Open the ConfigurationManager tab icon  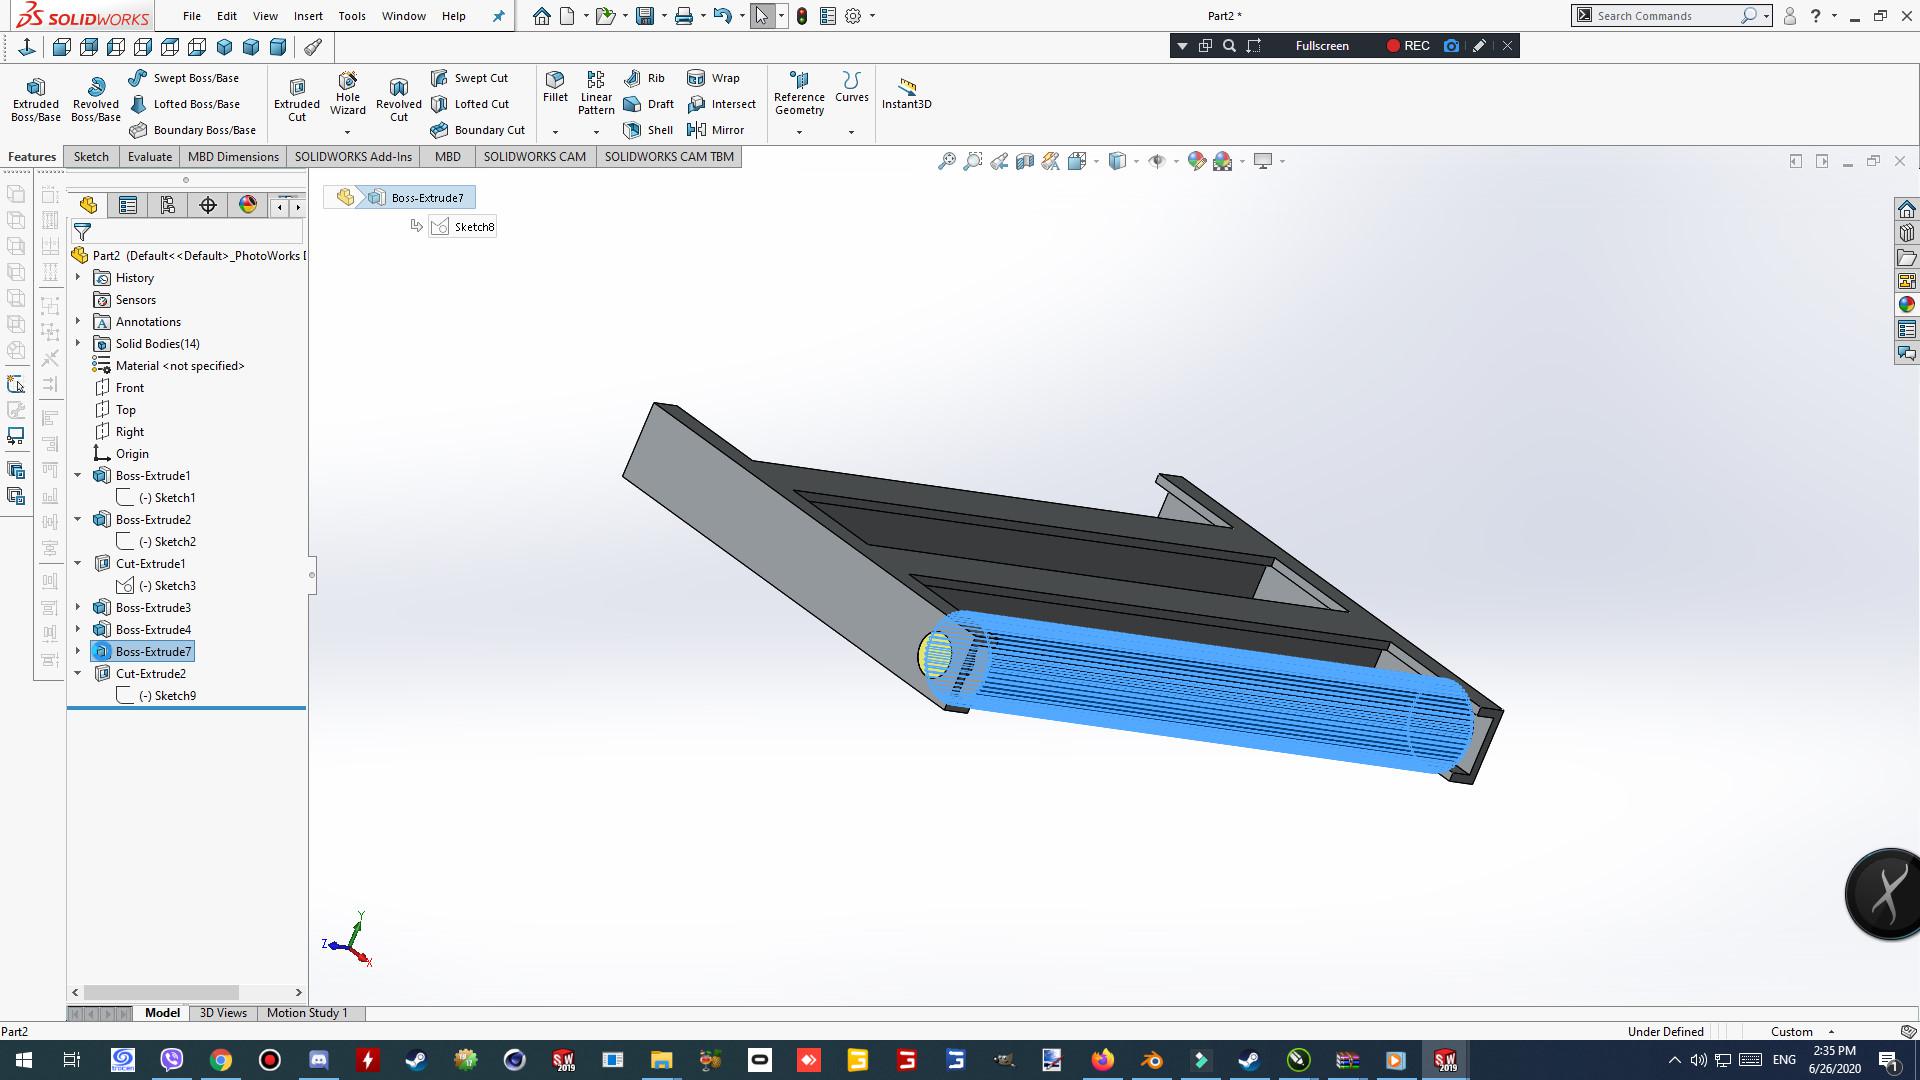click(x=168, y=205)
